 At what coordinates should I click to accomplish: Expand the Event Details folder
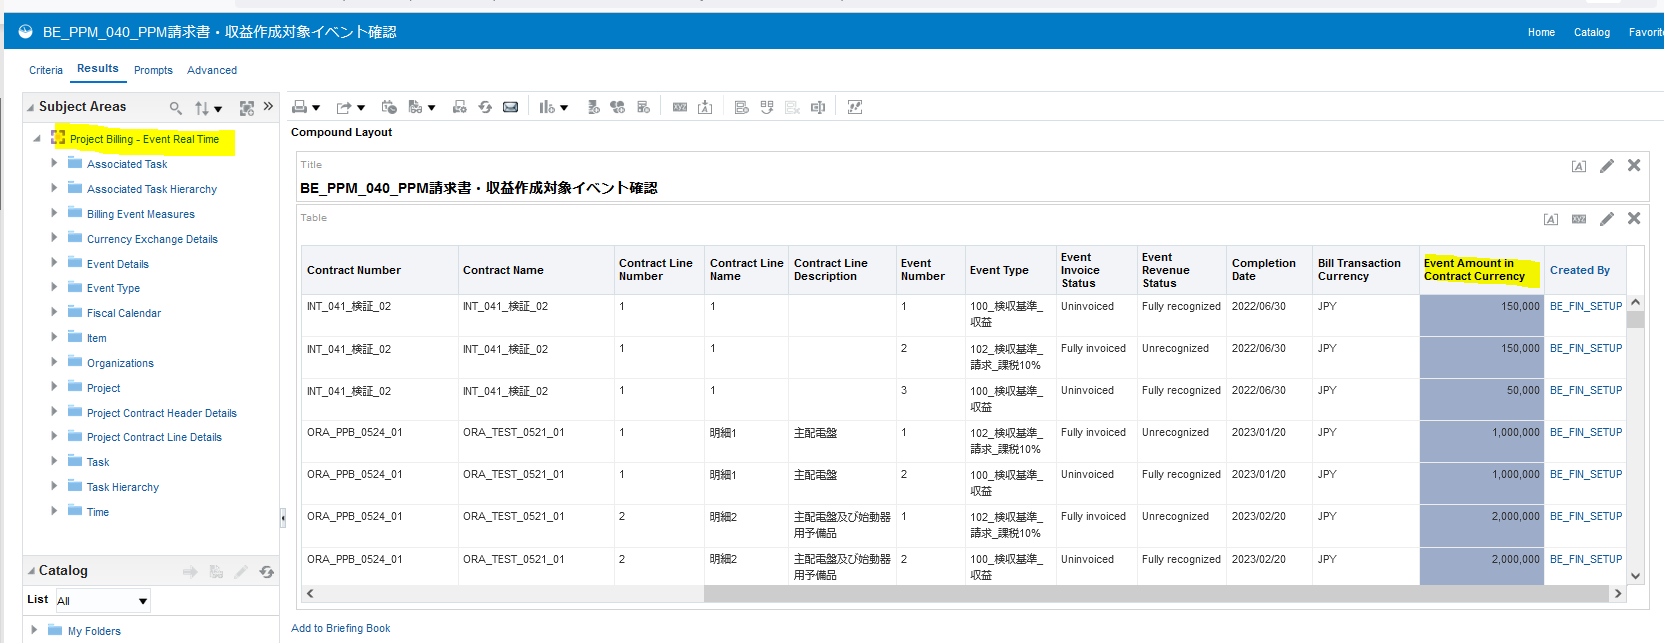pyautogui.click(x=54, y=262)
